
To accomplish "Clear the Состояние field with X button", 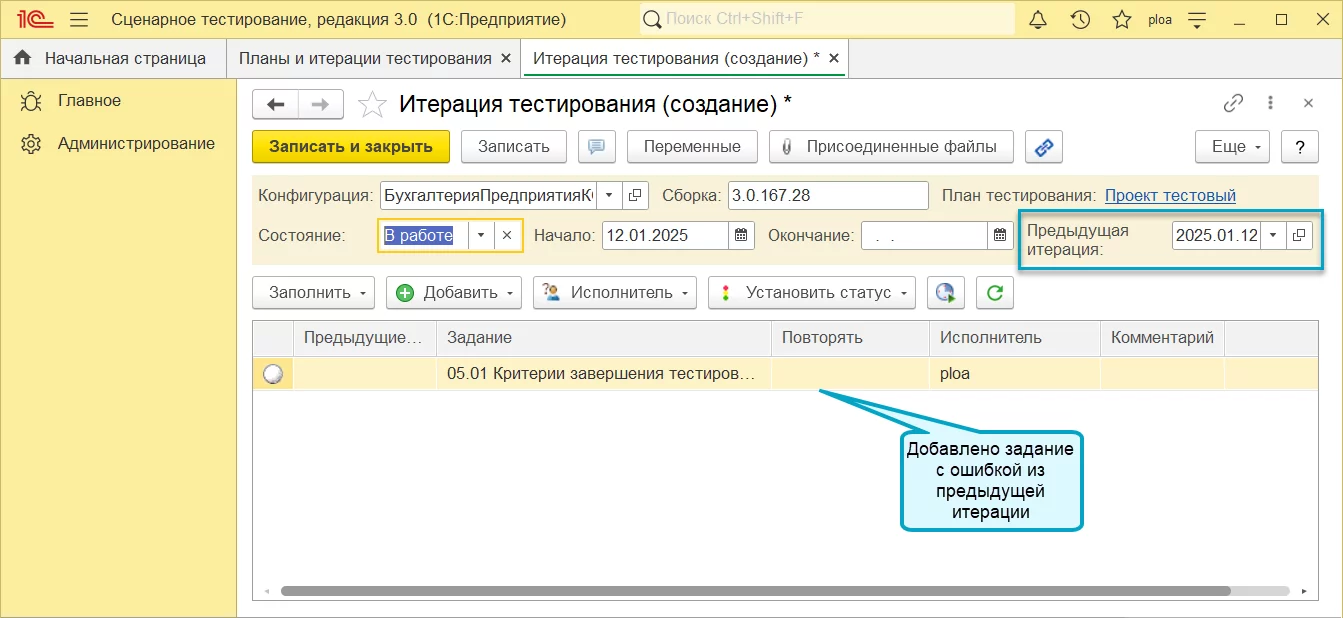I will coord(507,236).
